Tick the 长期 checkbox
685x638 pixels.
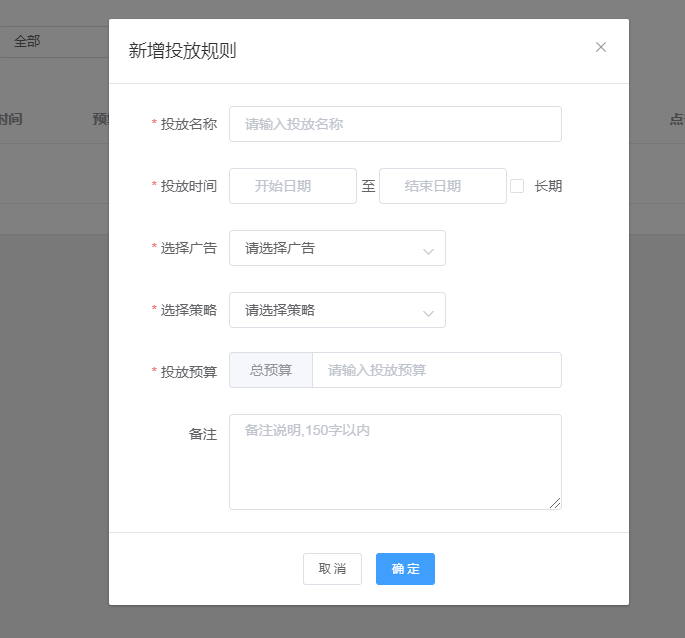517,186
